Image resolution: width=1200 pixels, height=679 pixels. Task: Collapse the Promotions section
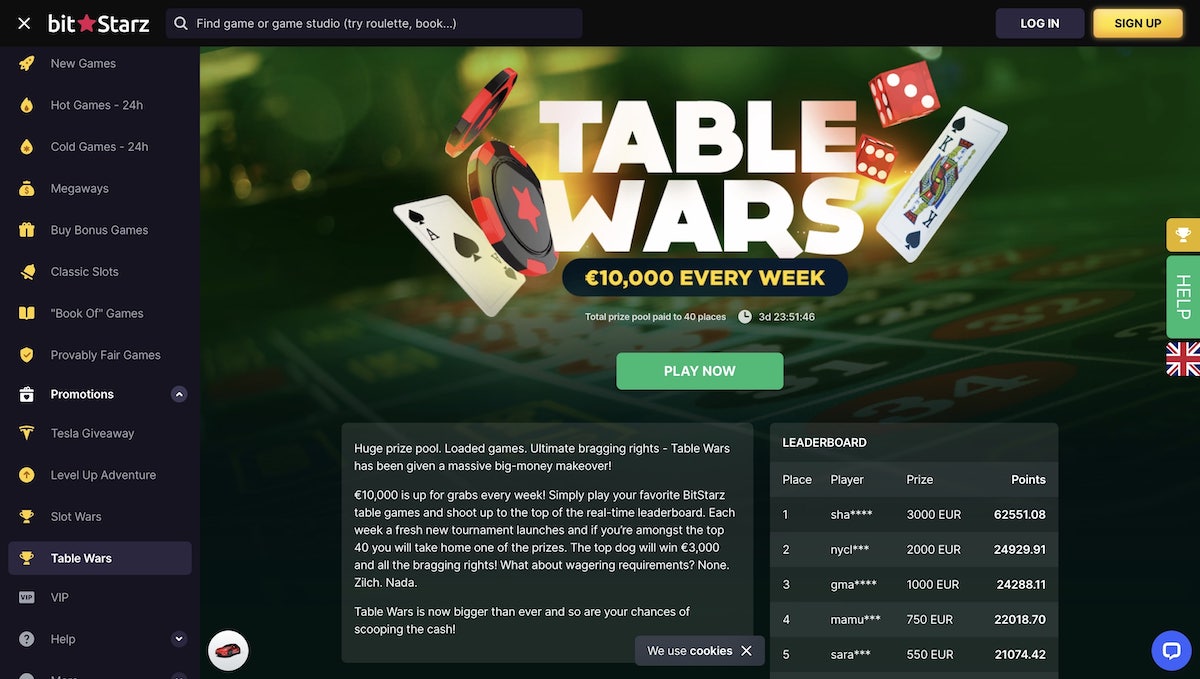pyautogui.click(x=179, y=394)
